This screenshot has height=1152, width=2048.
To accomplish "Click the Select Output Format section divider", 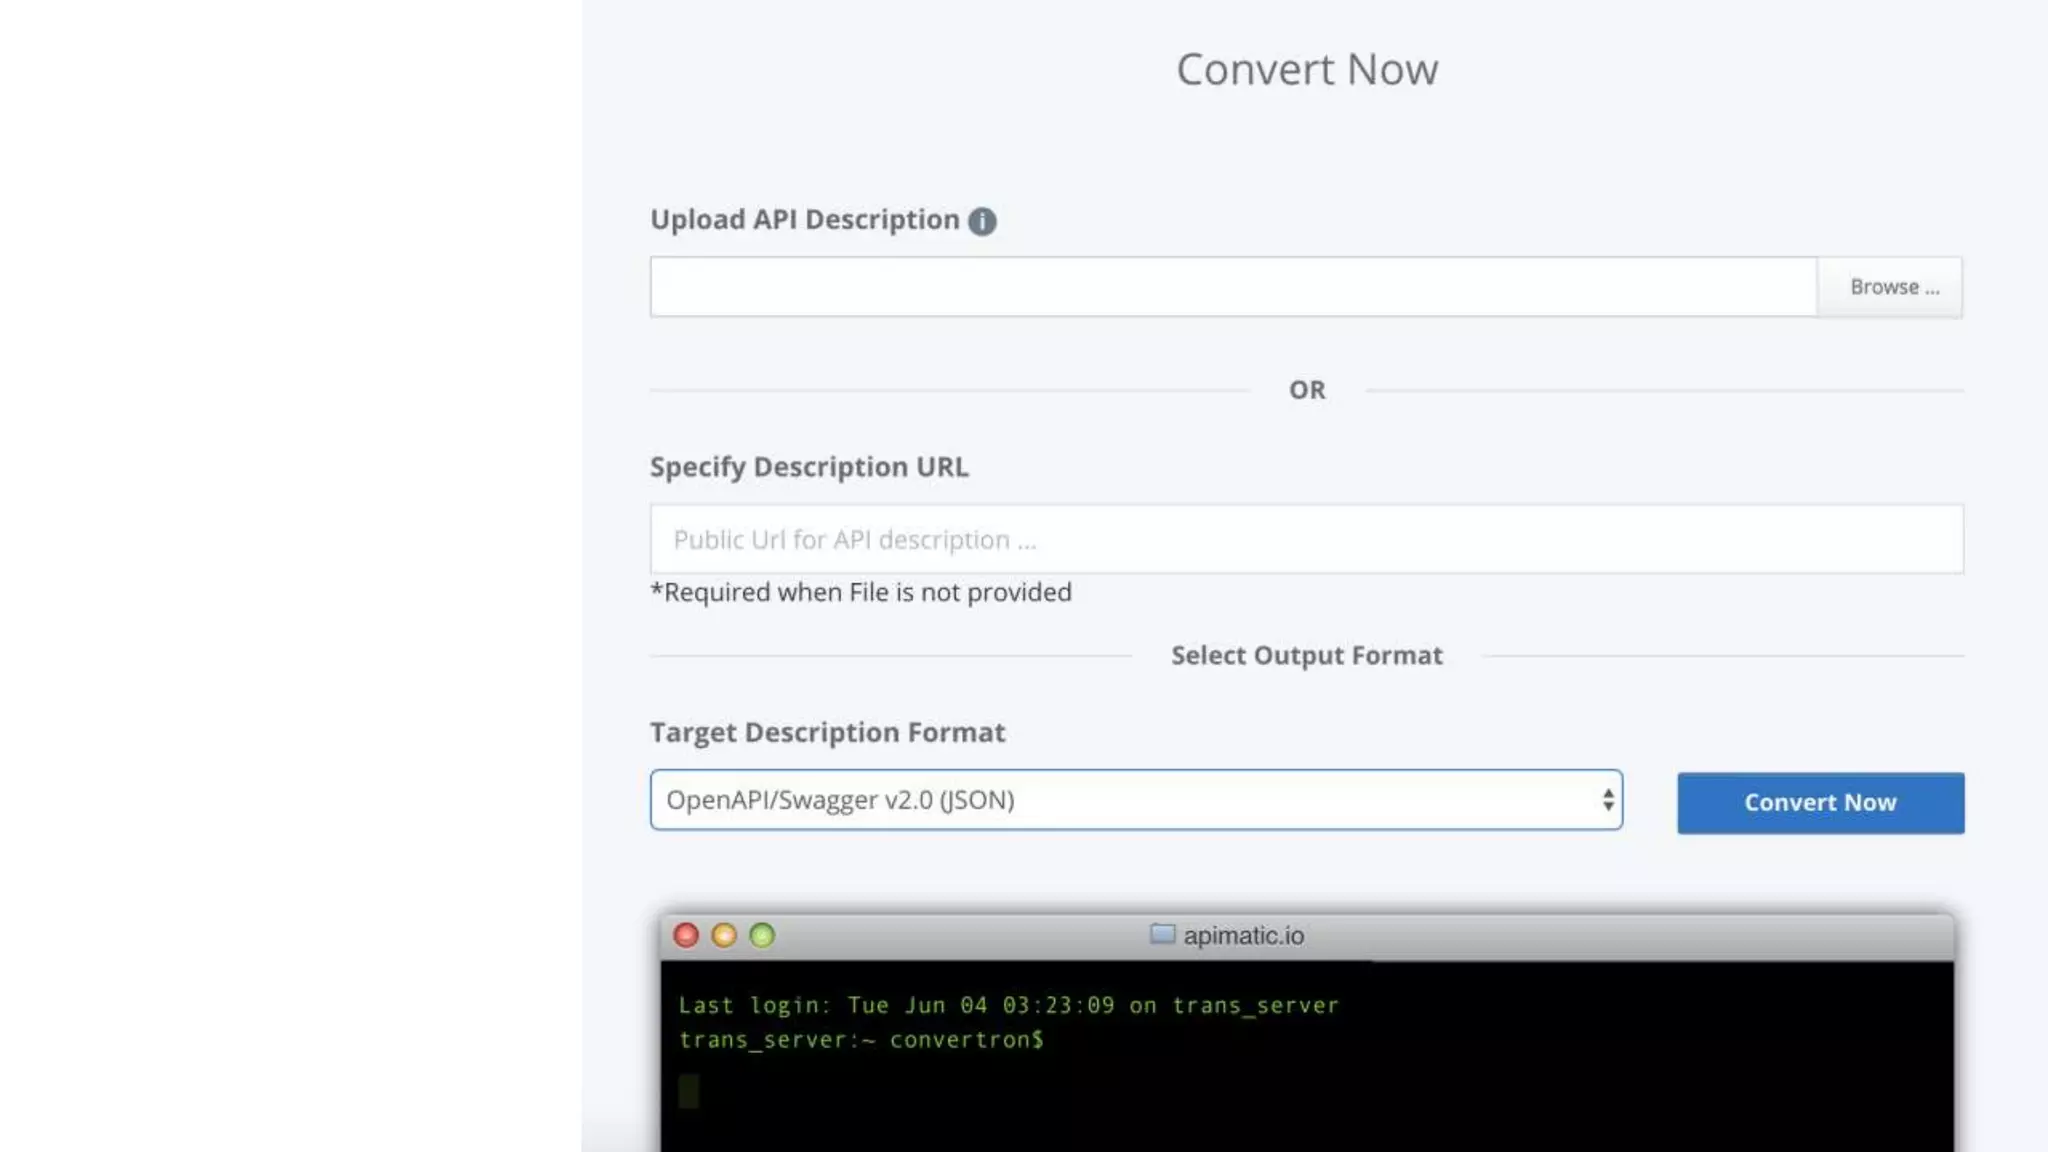I will click(x=1306, y=656).
